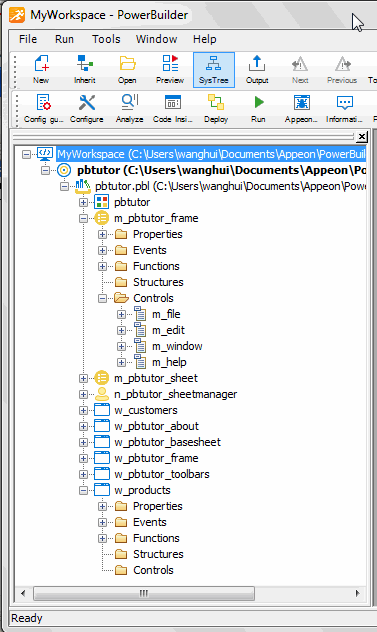Select the w_products tree item
The image size is (377, 632).
[142, 490]
